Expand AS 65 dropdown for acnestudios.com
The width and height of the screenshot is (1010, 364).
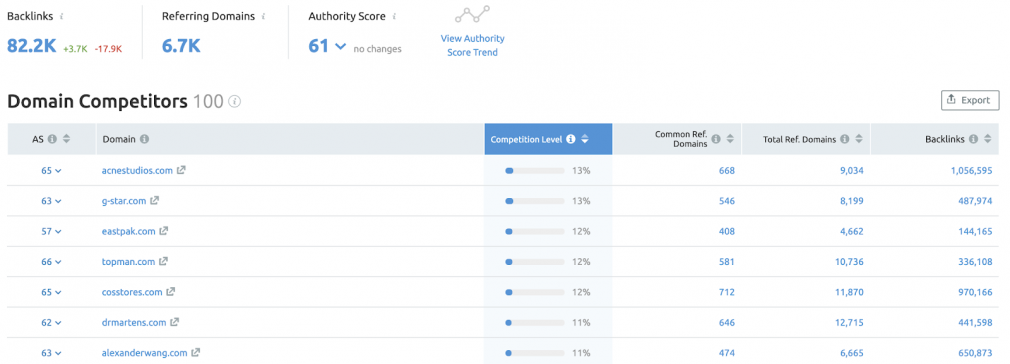59,171
